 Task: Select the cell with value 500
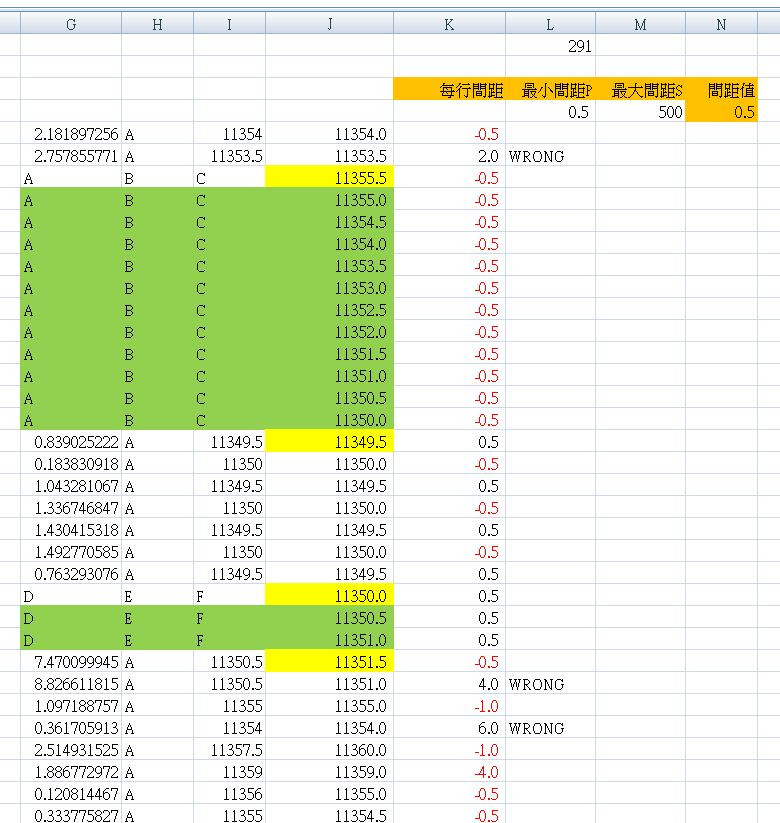click(x=640, y=112)
